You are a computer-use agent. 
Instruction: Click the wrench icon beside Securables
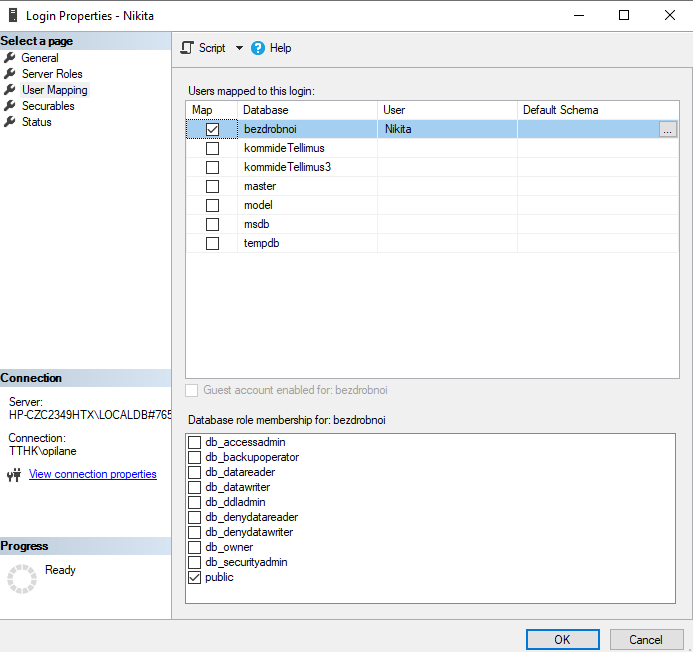pos(11,106)
